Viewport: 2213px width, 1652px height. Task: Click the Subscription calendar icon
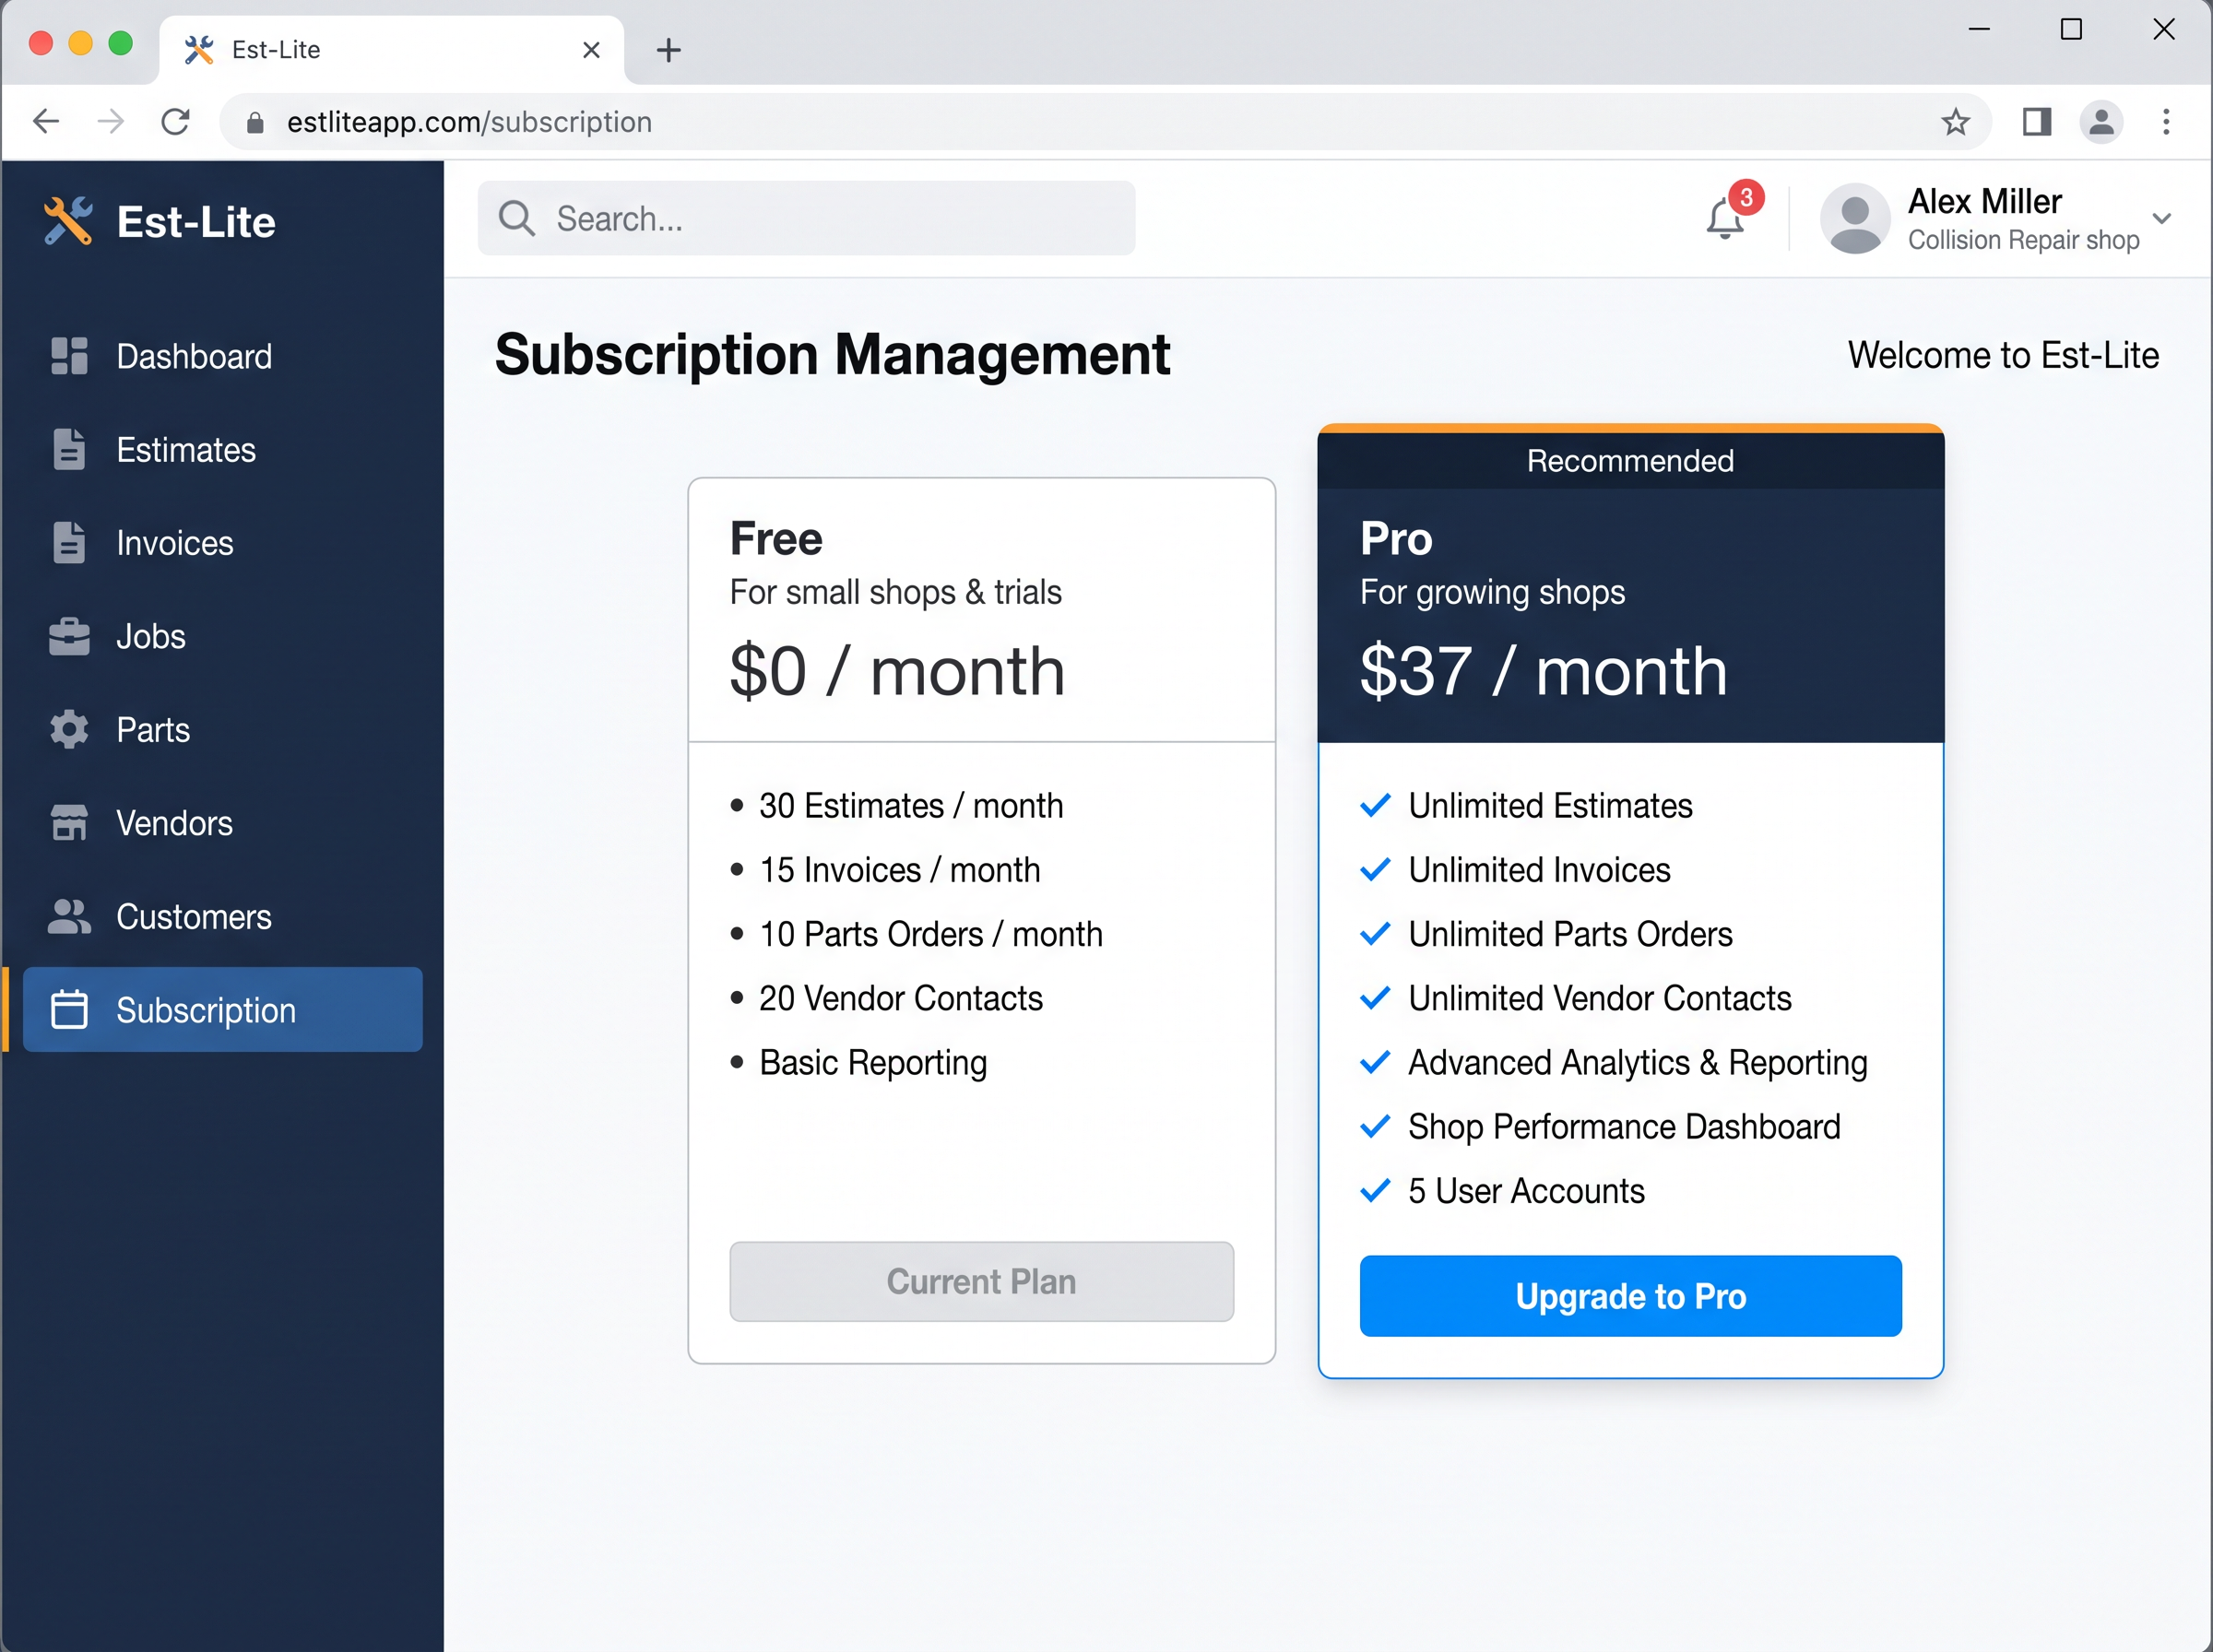(69, 1009)
